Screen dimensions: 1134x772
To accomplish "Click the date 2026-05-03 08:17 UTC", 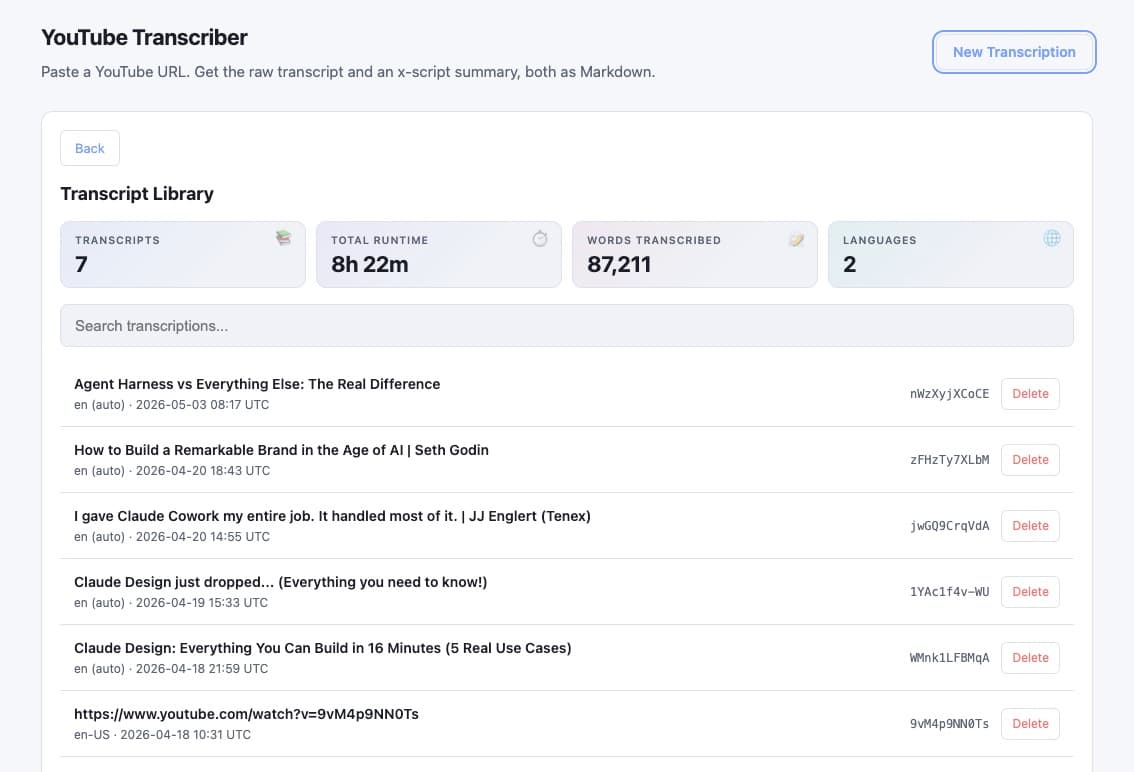I will [202, 404].
